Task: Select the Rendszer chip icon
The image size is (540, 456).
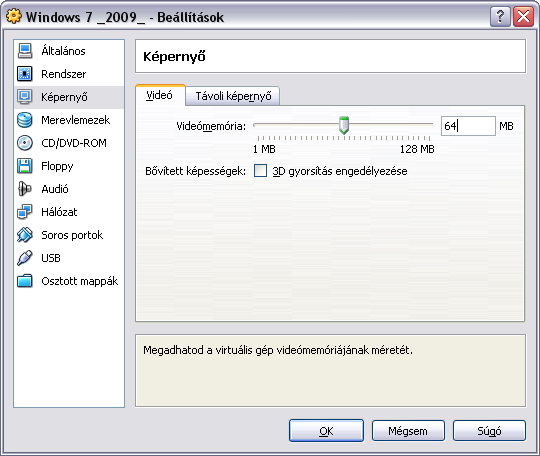Action: [25, 74]
